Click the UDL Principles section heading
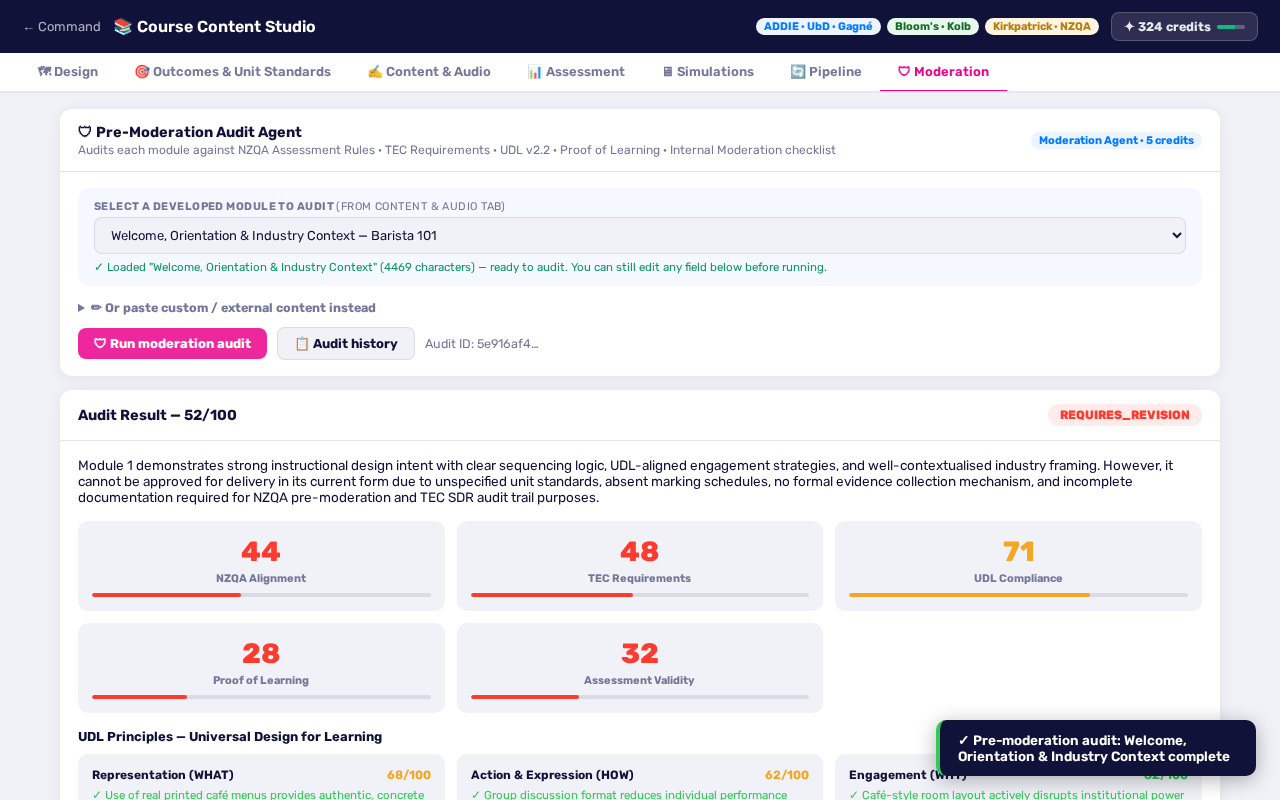This screenshot has height=800, width=1280. point(230,737)
